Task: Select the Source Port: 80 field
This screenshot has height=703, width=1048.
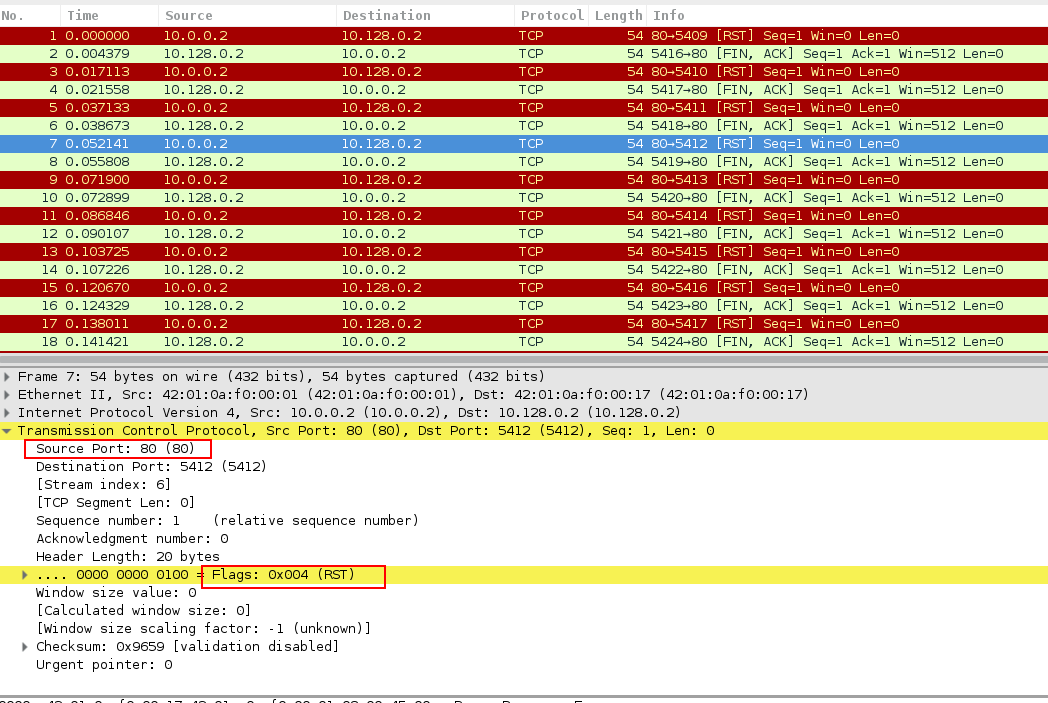Action: [115, 449]
